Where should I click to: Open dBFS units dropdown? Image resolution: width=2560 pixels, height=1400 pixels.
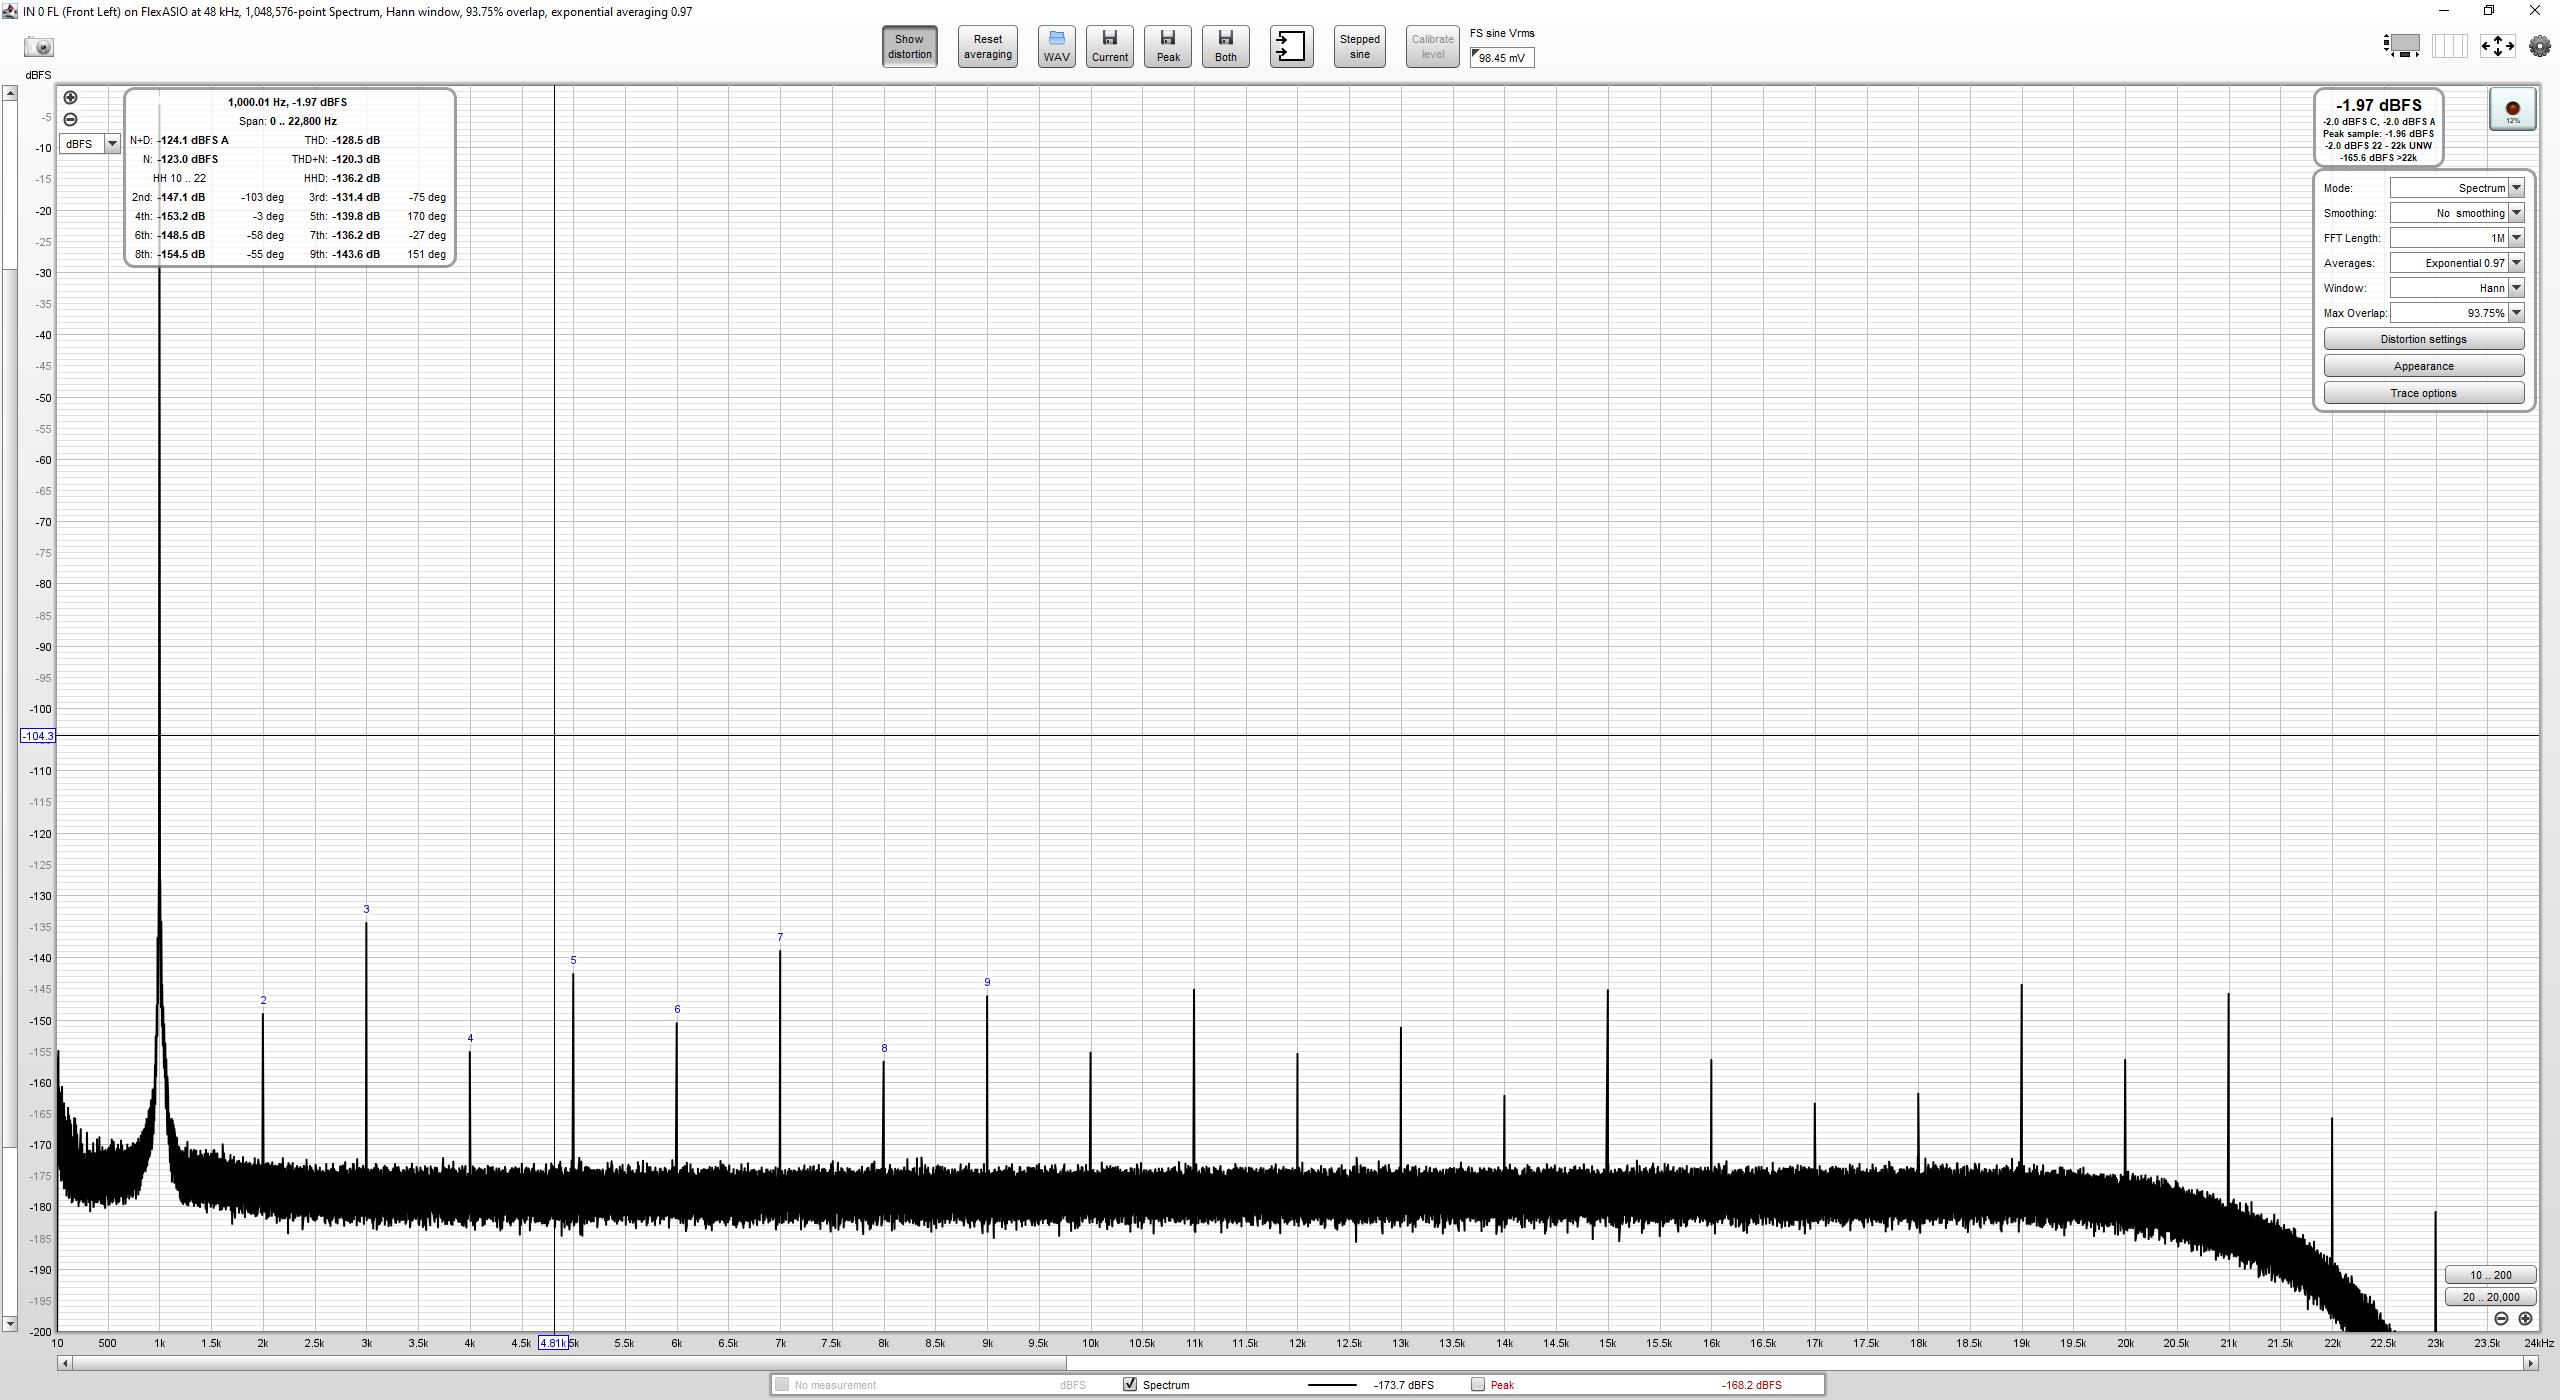tap(91, 144)
